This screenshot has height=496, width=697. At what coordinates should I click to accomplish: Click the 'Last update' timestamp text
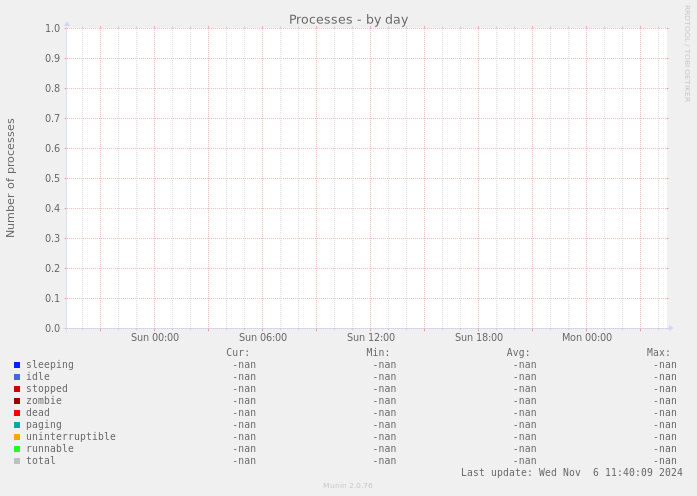pyautogui.click(x=572, y=472)
